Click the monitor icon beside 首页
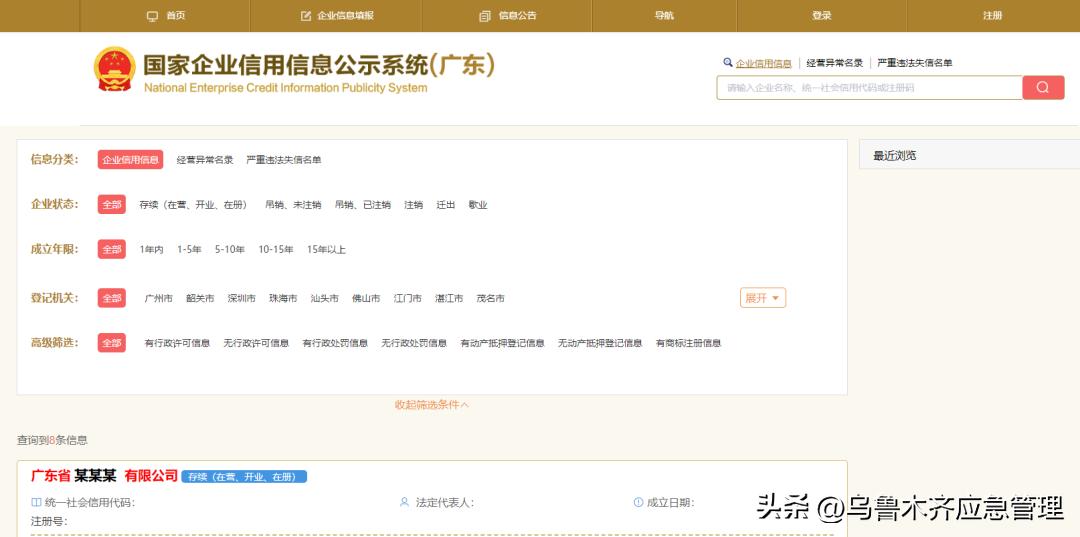Screen dimensions: 1080x537 [153, 16]
